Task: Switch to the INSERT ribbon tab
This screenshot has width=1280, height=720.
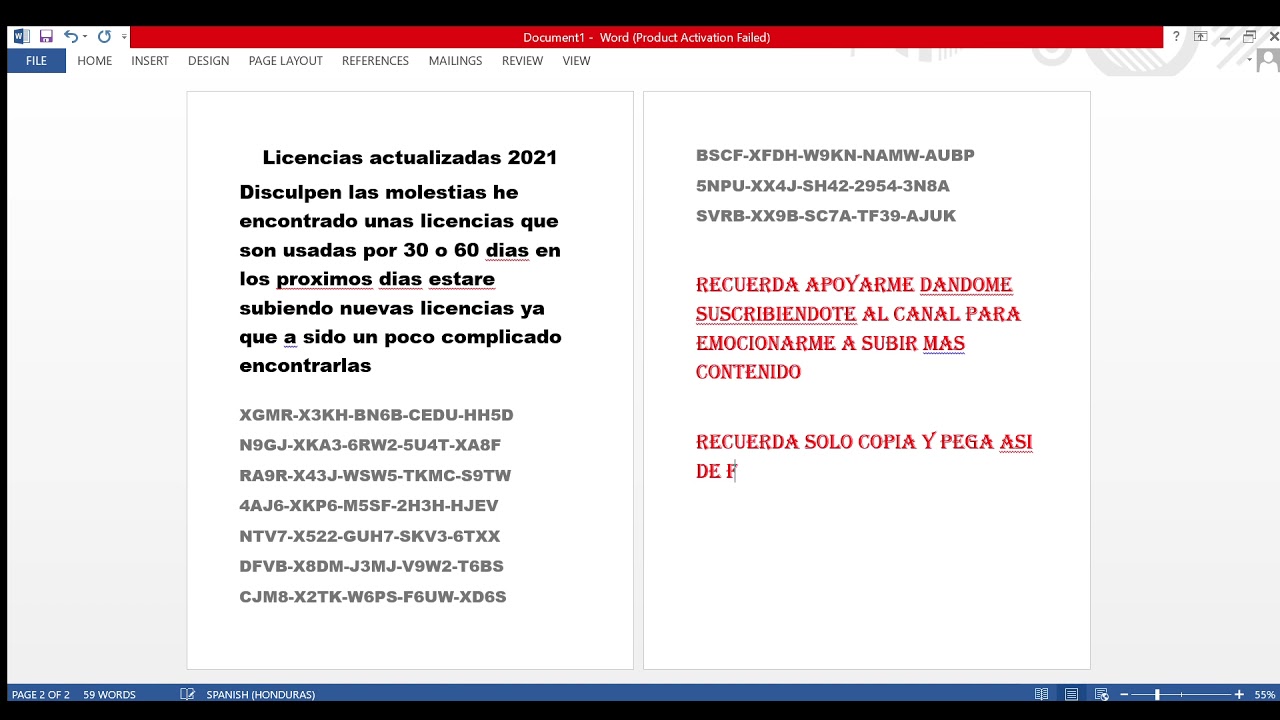Action: (150, 61)
